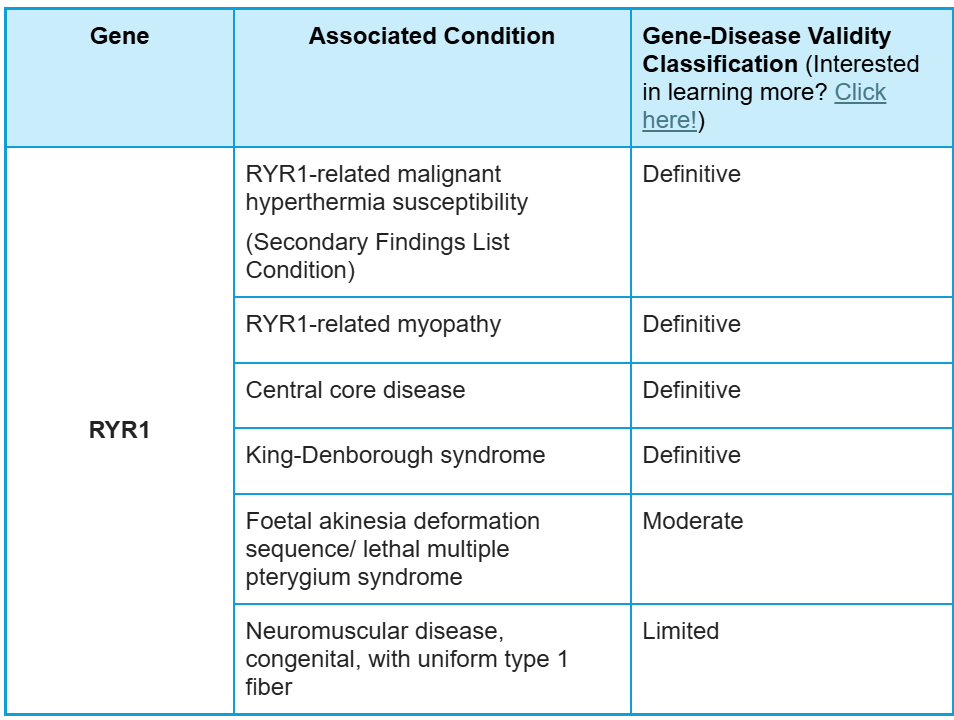Select "Definitive" for malignant hyperthermia susceptibility
Screen dimensions: 954x720
[691, 174]
